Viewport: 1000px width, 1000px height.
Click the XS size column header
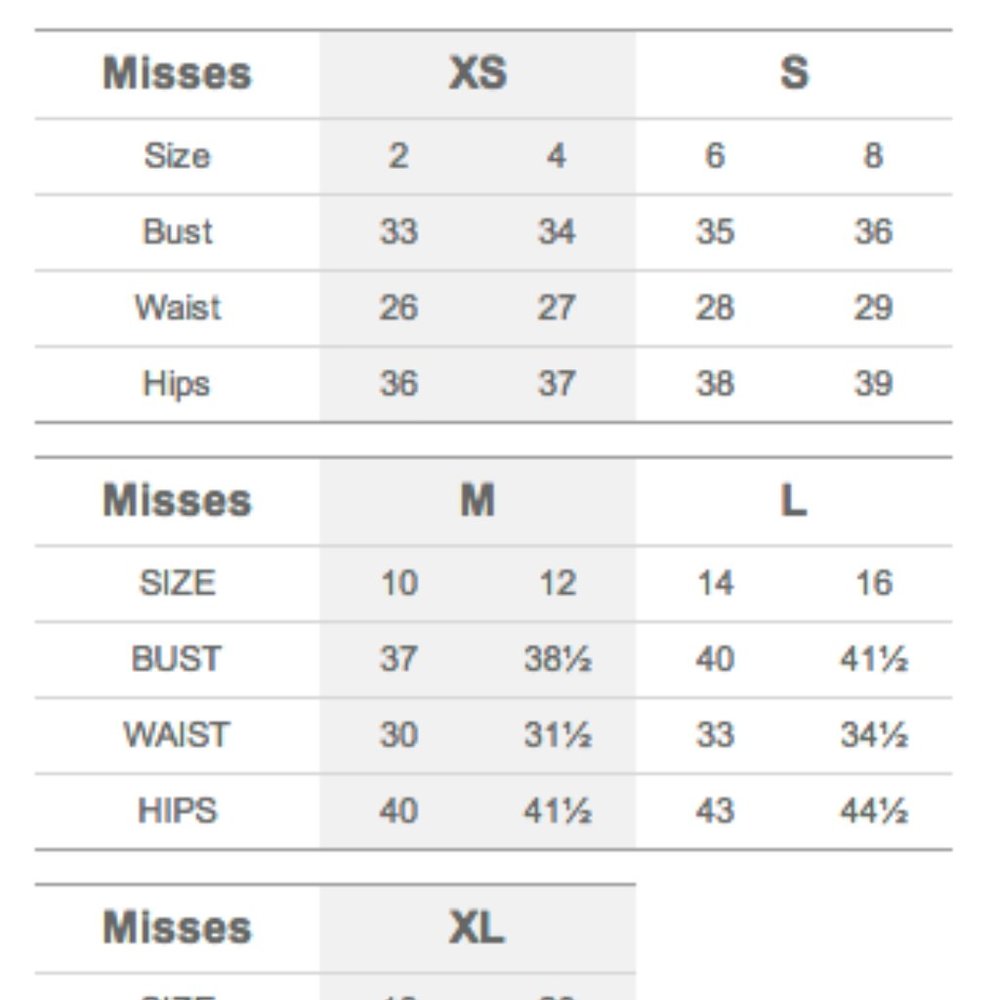click(x=477, y=74)
